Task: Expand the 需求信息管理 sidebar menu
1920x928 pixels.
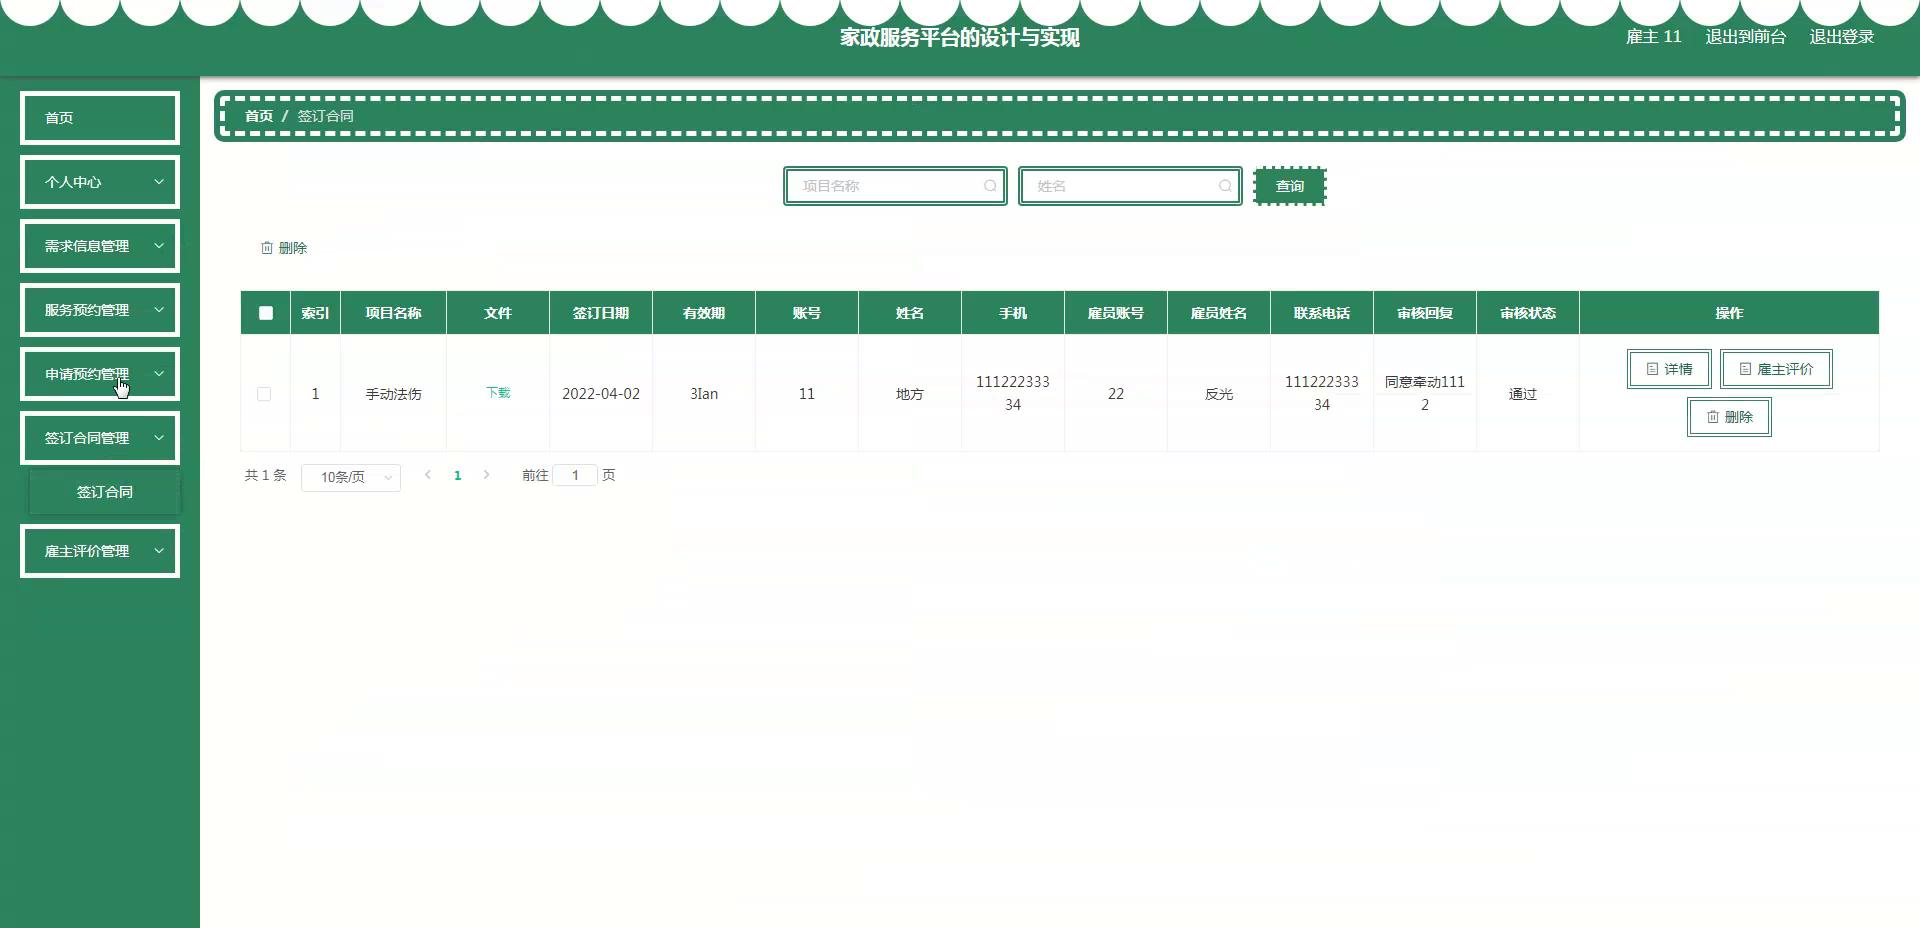Action: 100,246
